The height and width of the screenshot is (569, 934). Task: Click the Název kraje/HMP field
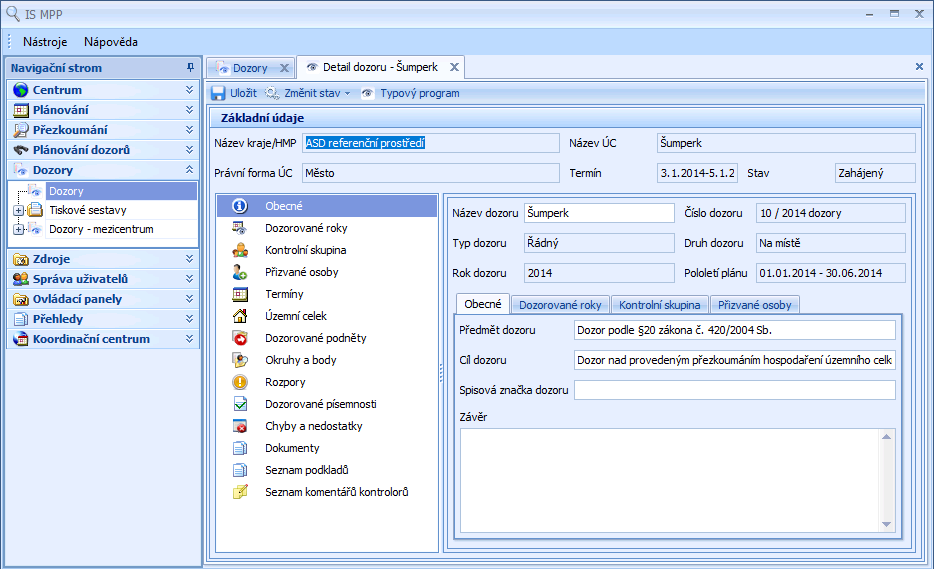point(431,143)
